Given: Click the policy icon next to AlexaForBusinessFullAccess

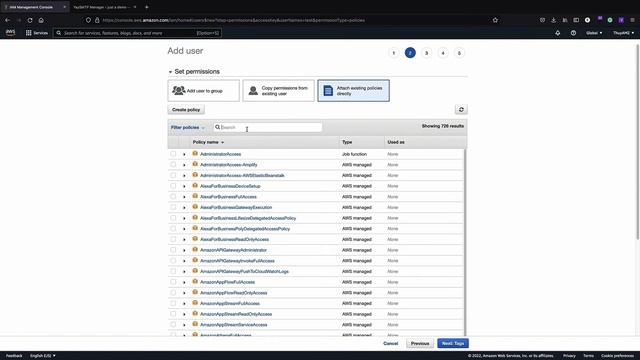Looking at the screenshot, I should (x=195, y=196).
